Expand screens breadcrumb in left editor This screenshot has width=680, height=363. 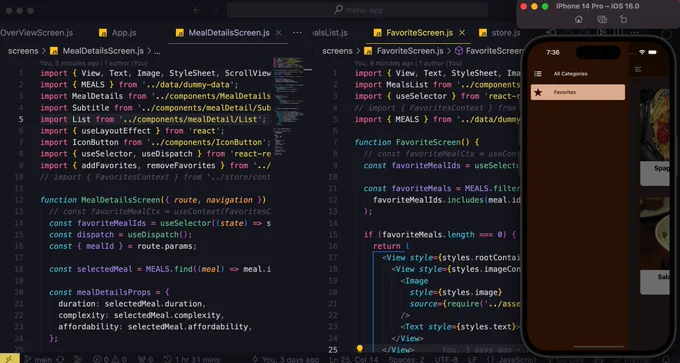pos(23,51)
